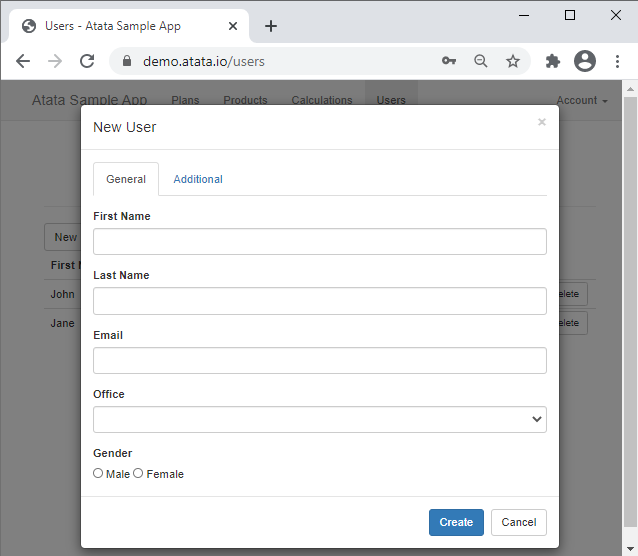The image size is (638, 556).
Task: Open the Products nav item
Action: (x=245, y=100)
